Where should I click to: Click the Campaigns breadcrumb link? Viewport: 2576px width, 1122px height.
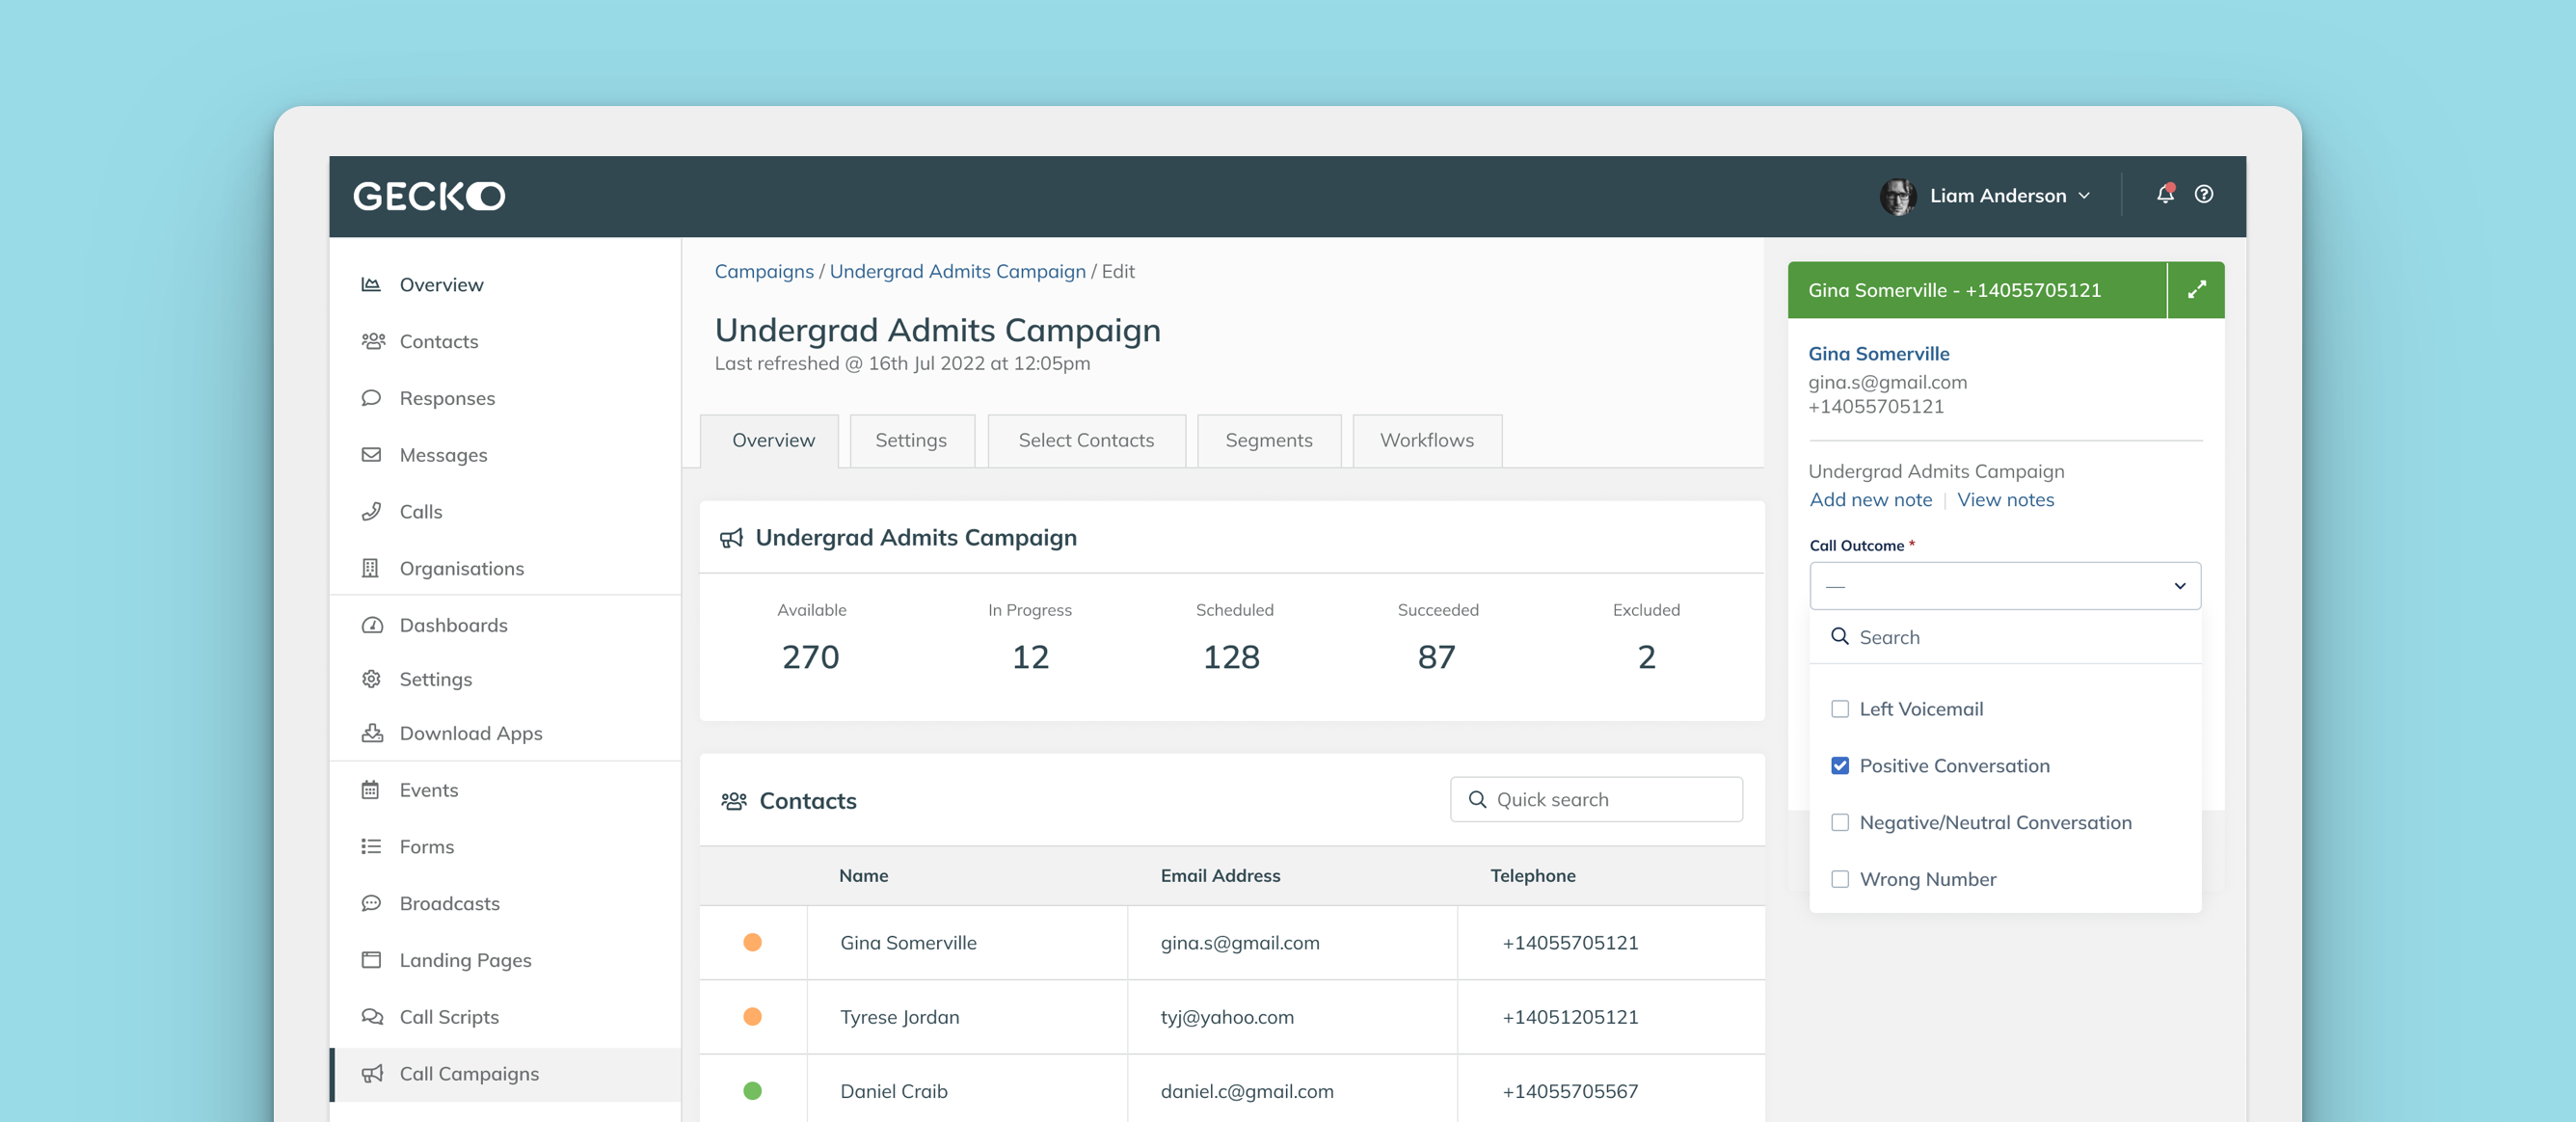click(x=764, y=271)
